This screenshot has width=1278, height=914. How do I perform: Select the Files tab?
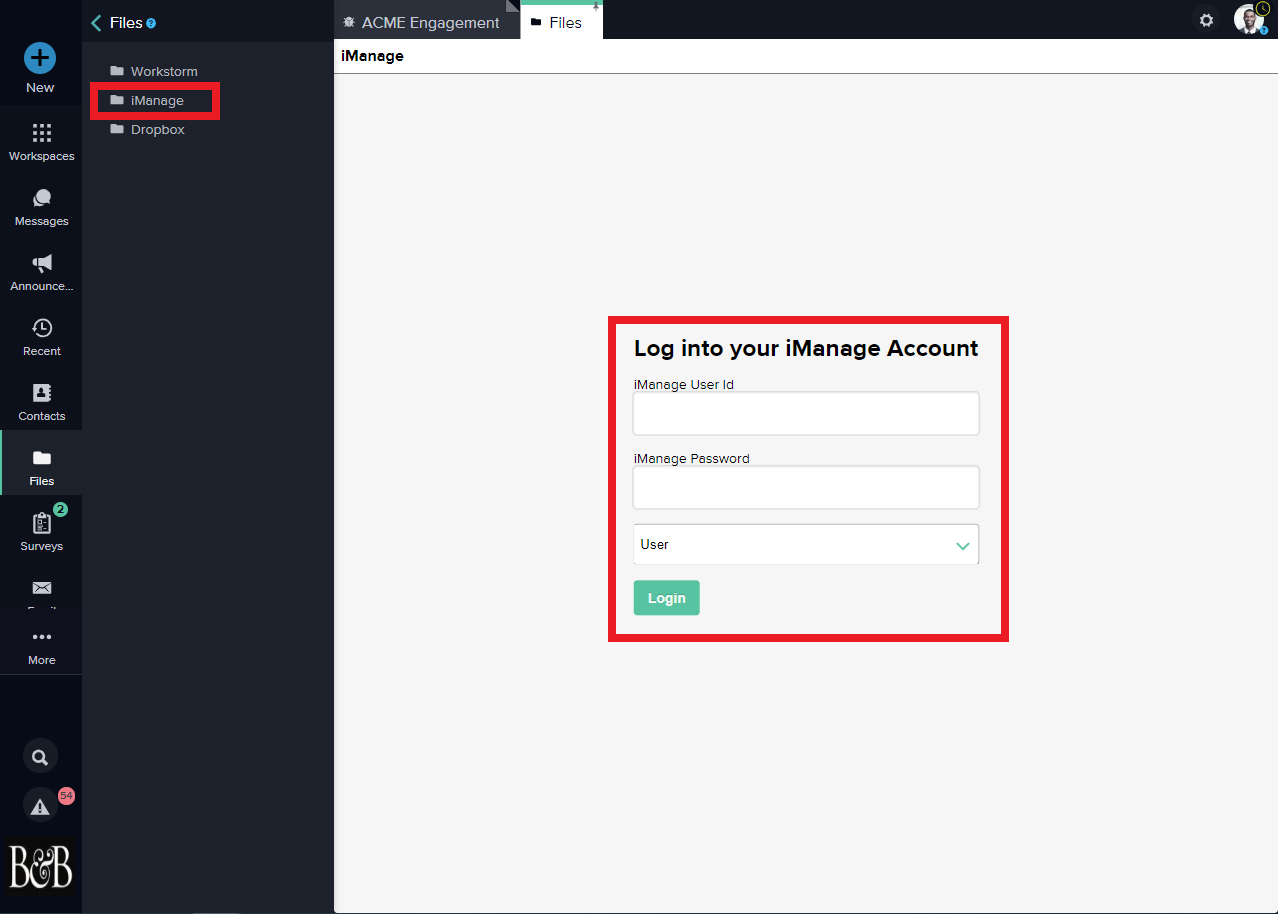(562, 21)
